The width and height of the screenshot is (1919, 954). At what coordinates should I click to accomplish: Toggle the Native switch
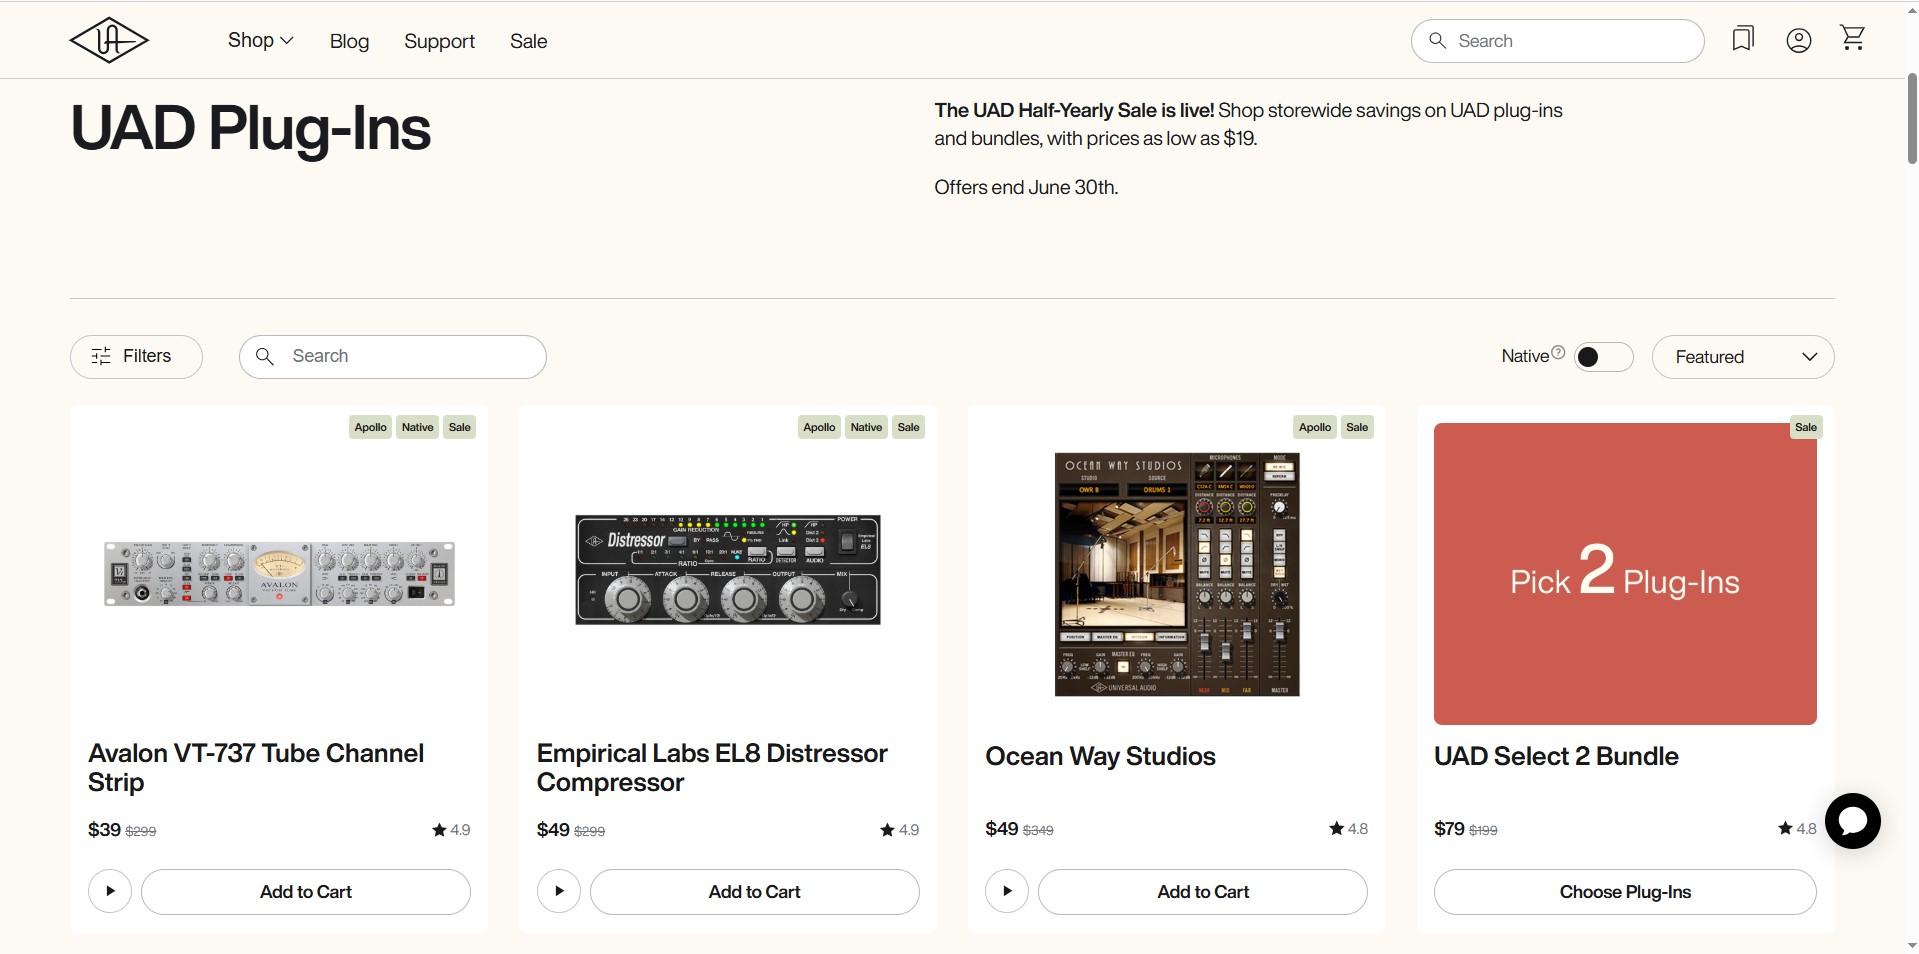1603,357
